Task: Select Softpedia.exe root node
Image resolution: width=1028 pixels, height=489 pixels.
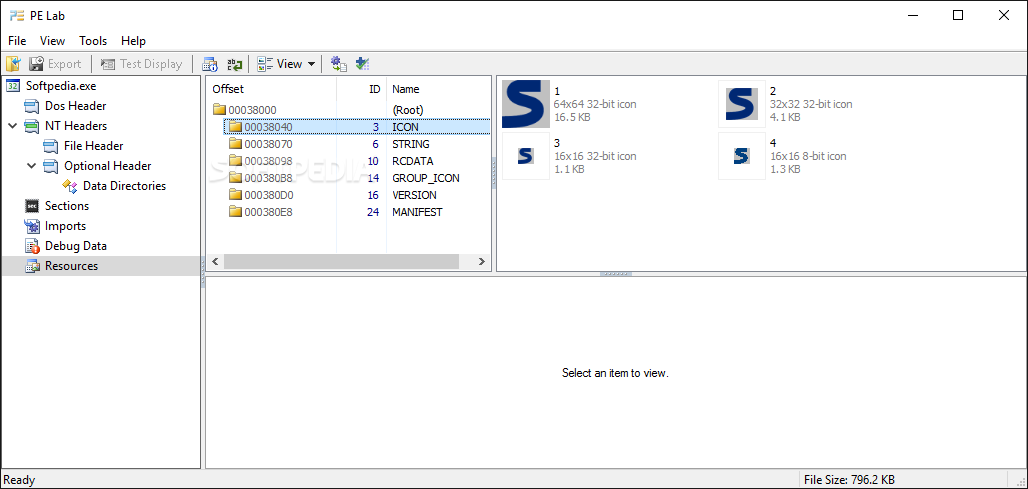Action: pos(61,86)
